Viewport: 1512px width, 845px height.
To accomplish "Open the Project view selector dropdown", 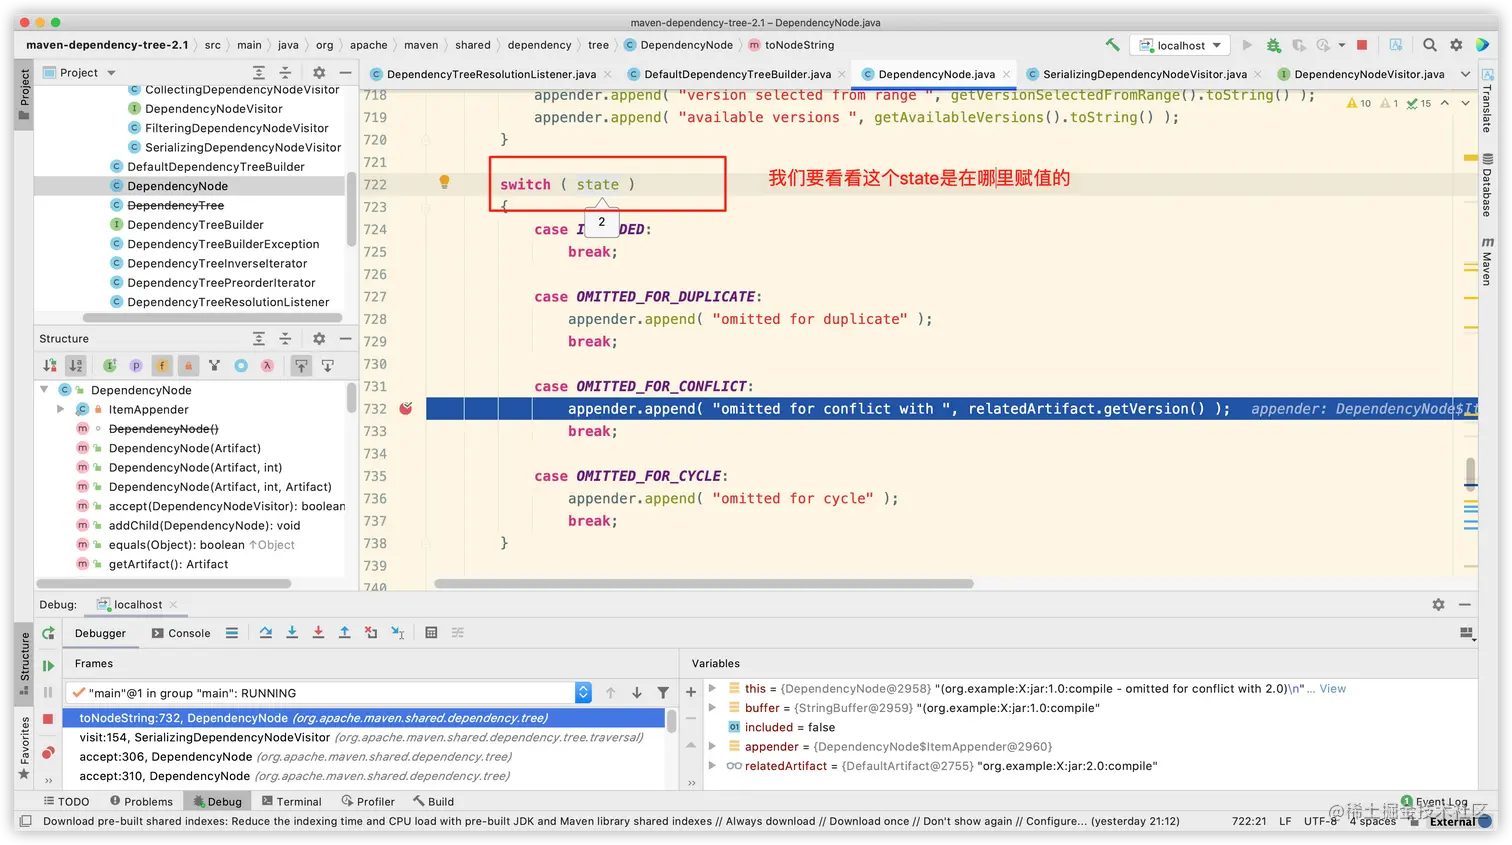I will click(80, 73).
